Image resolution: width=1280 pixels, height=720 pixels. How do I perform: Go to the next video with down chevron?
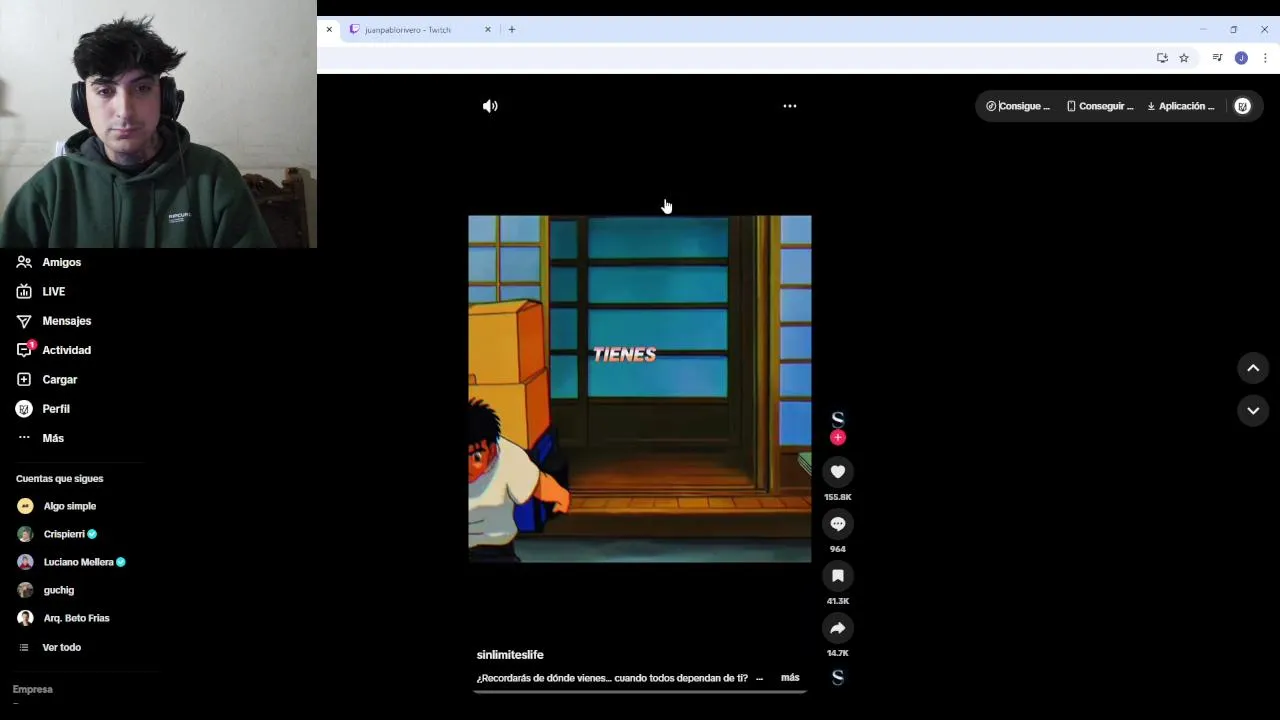tap(1253, 411)
